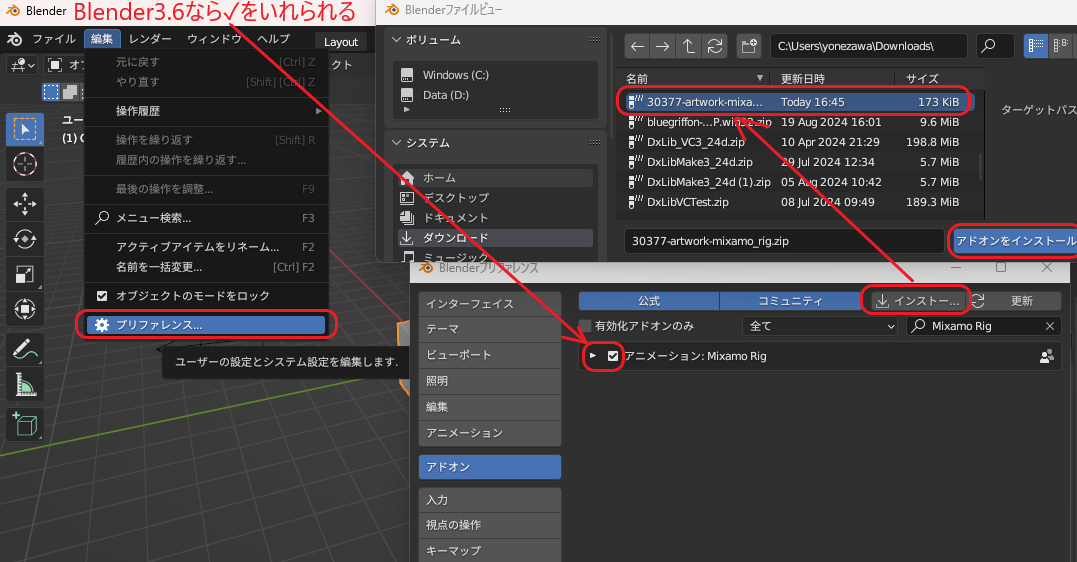Click the file browser search magnifier icon
This screenshot has height=562, width=1077.
[988, 46]
